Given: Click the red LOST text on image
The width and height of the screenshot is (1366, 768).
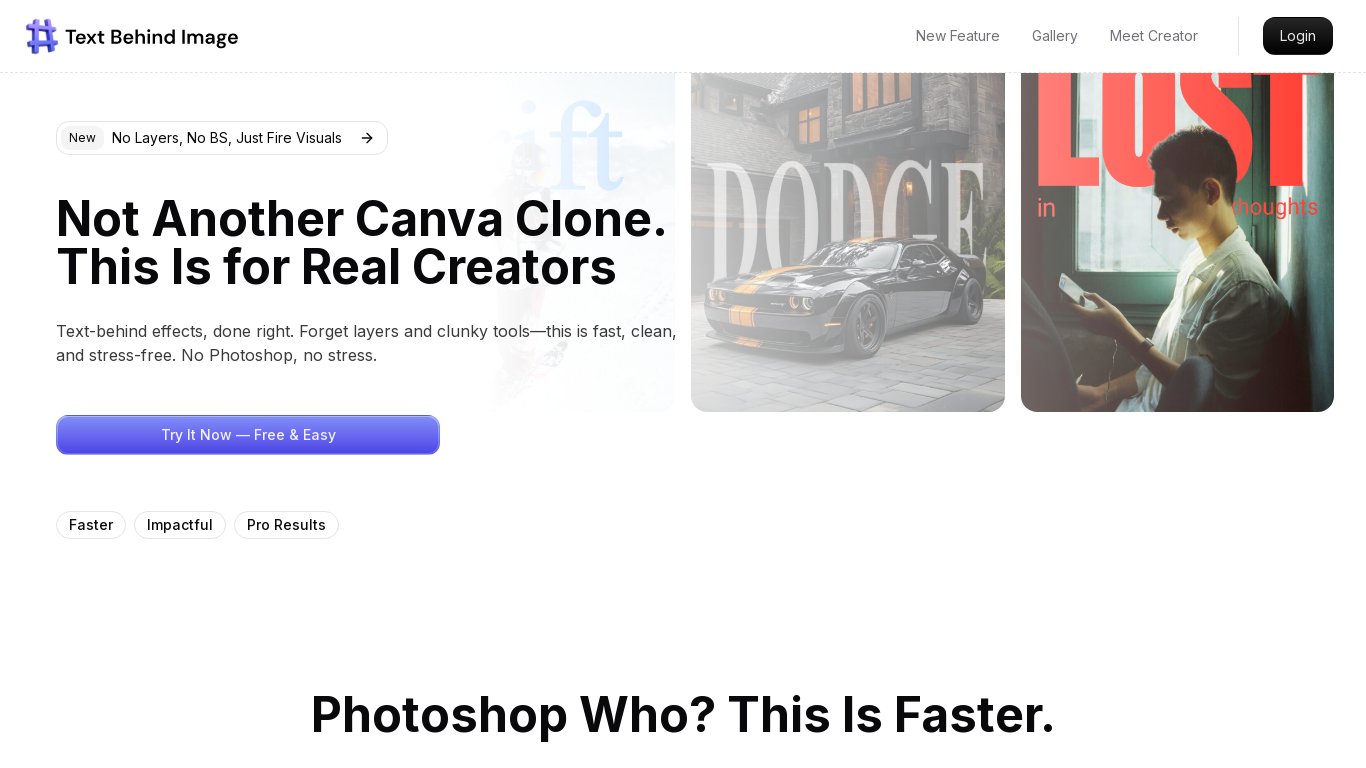Looking at the screenshot, I should pos(1172,128).
